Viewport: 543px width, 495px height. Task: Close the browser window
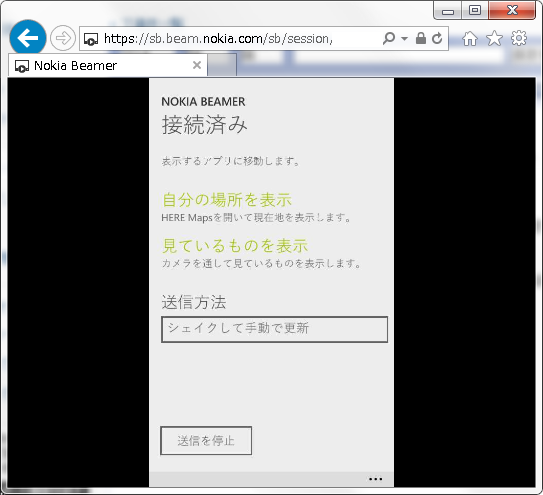click(x=512, y=10)
